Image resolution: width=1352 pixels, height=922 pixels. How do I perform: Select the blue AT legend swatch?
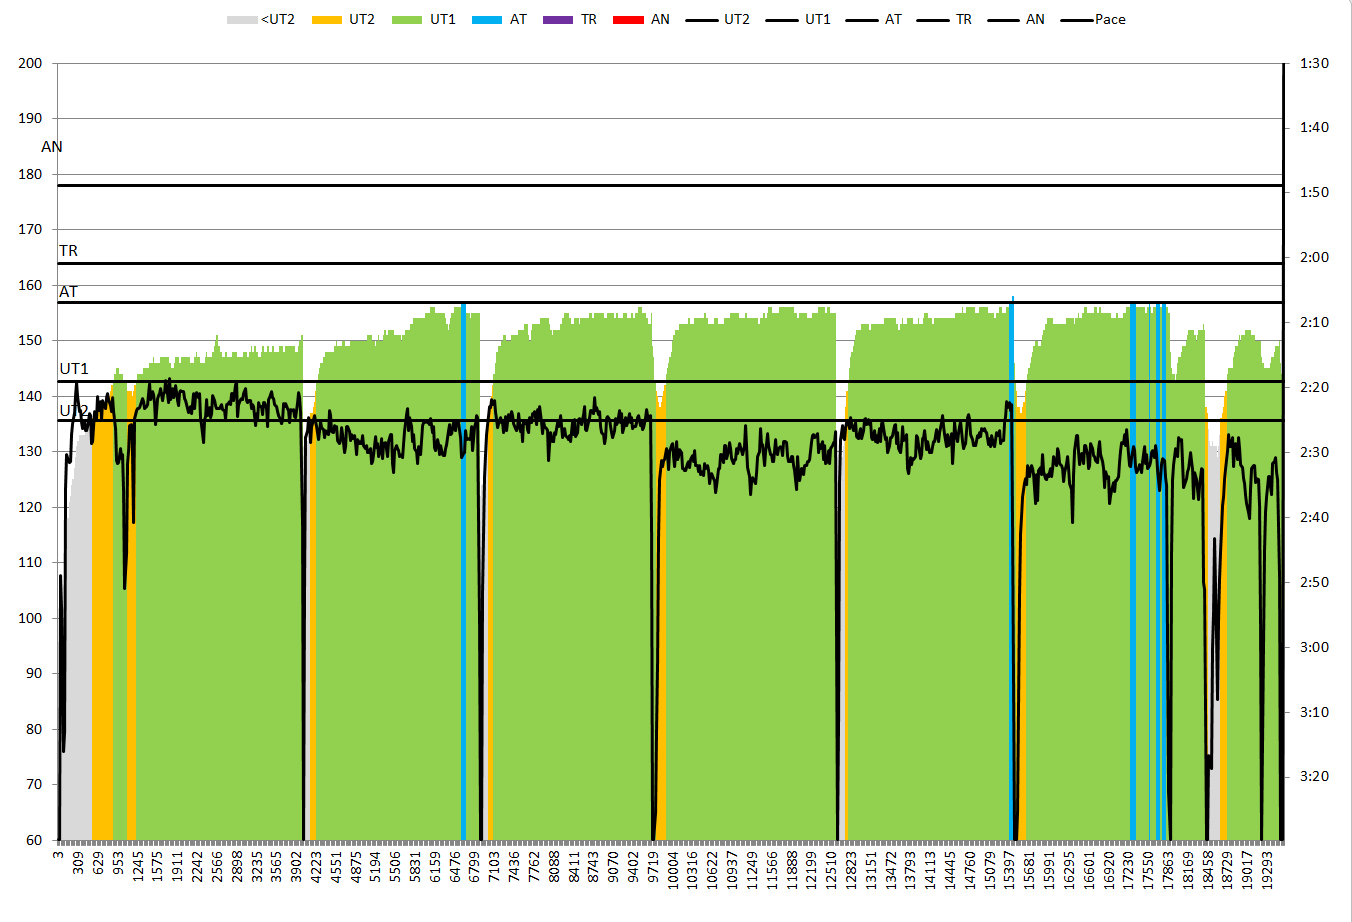click(x=487, y=20)
